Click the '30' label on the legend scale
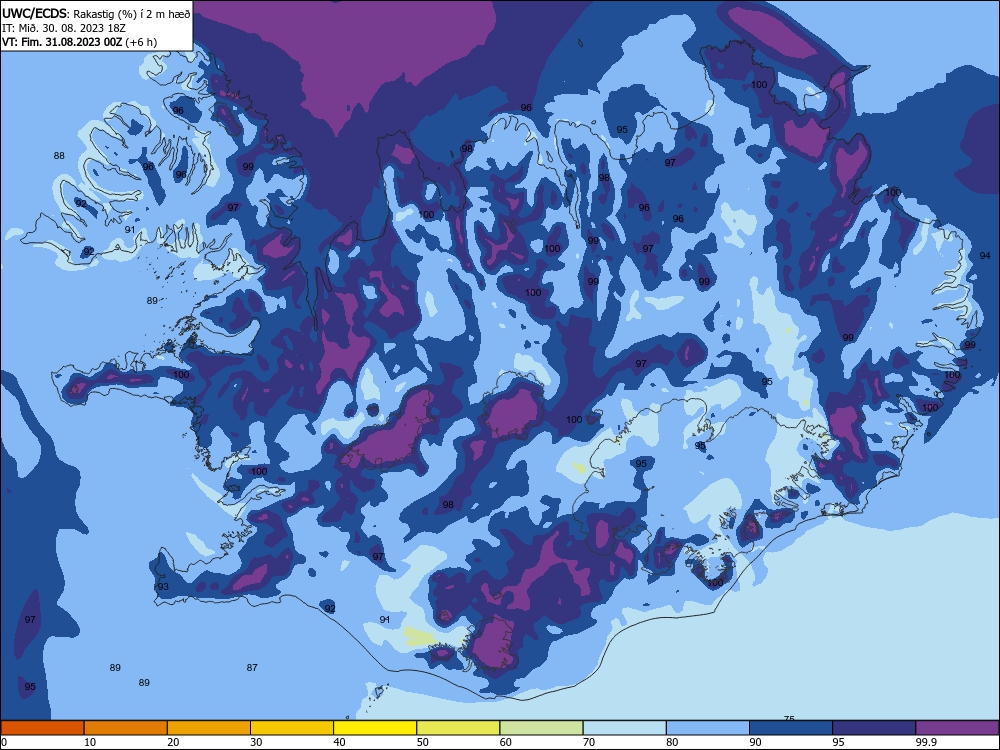This screenshot has width=1000, height=750. [256, 742]
